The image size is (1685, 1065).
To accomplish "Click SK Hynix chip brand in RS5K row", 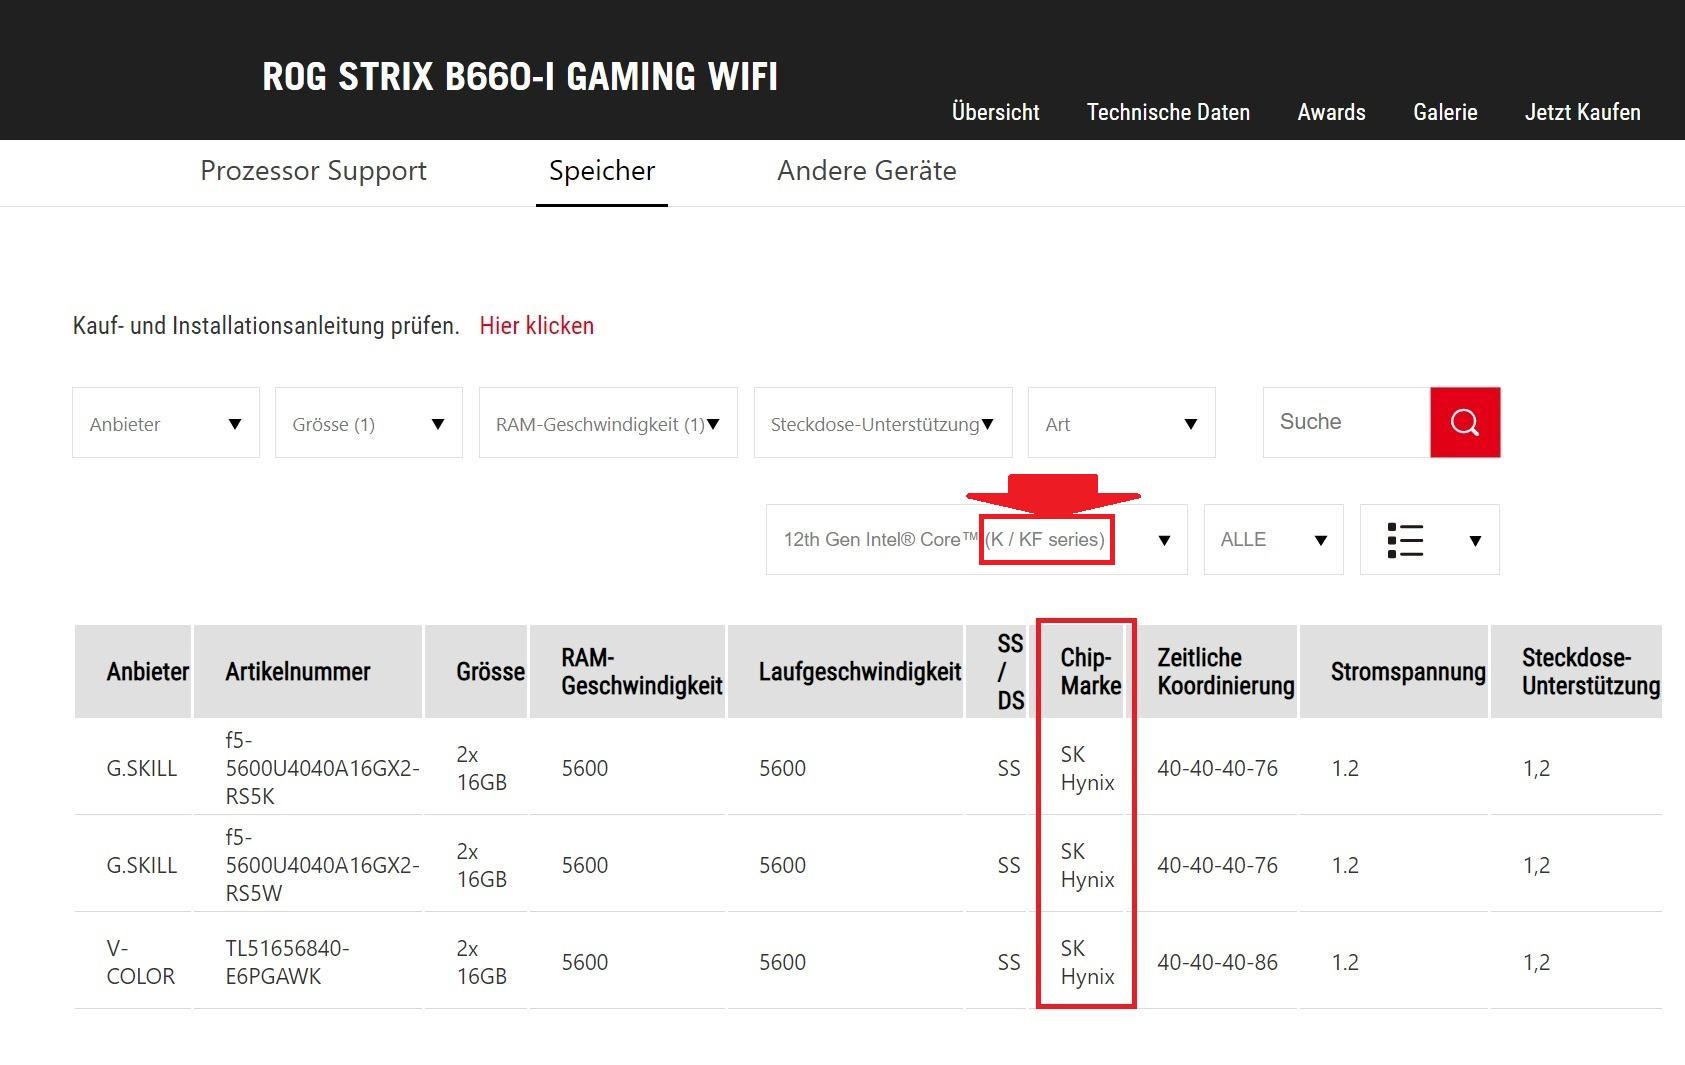I will coord(1087,768).
